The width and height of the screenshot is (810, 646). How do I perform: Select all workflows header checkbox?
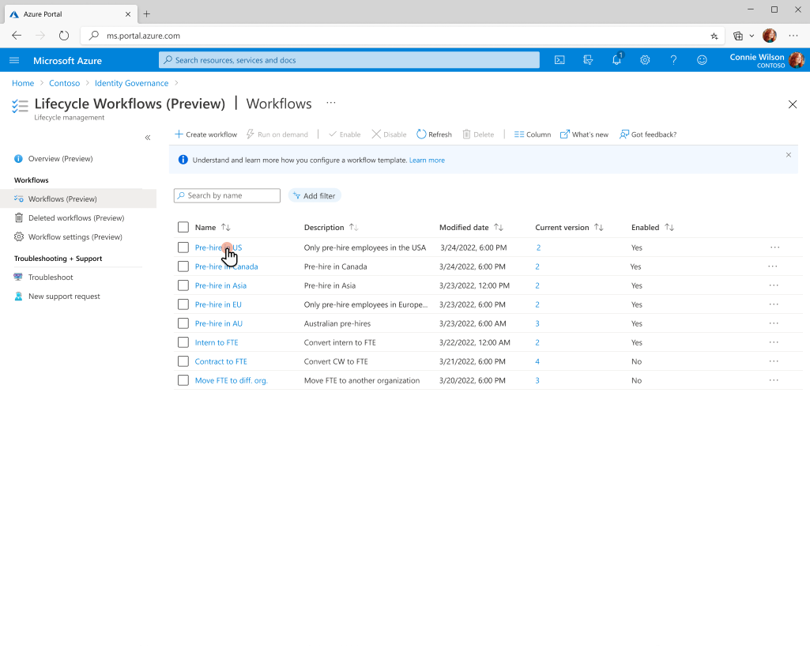[x=183, y=227]
